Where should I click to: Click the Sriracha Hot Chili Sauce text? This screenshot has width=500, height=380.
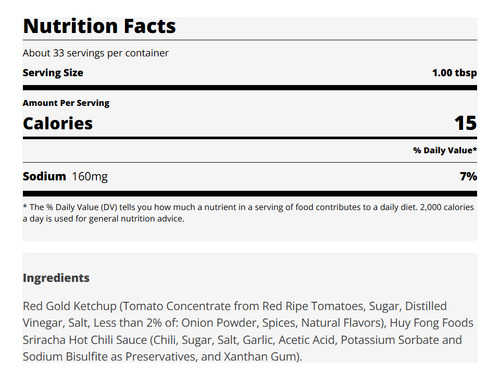[85, 340]
